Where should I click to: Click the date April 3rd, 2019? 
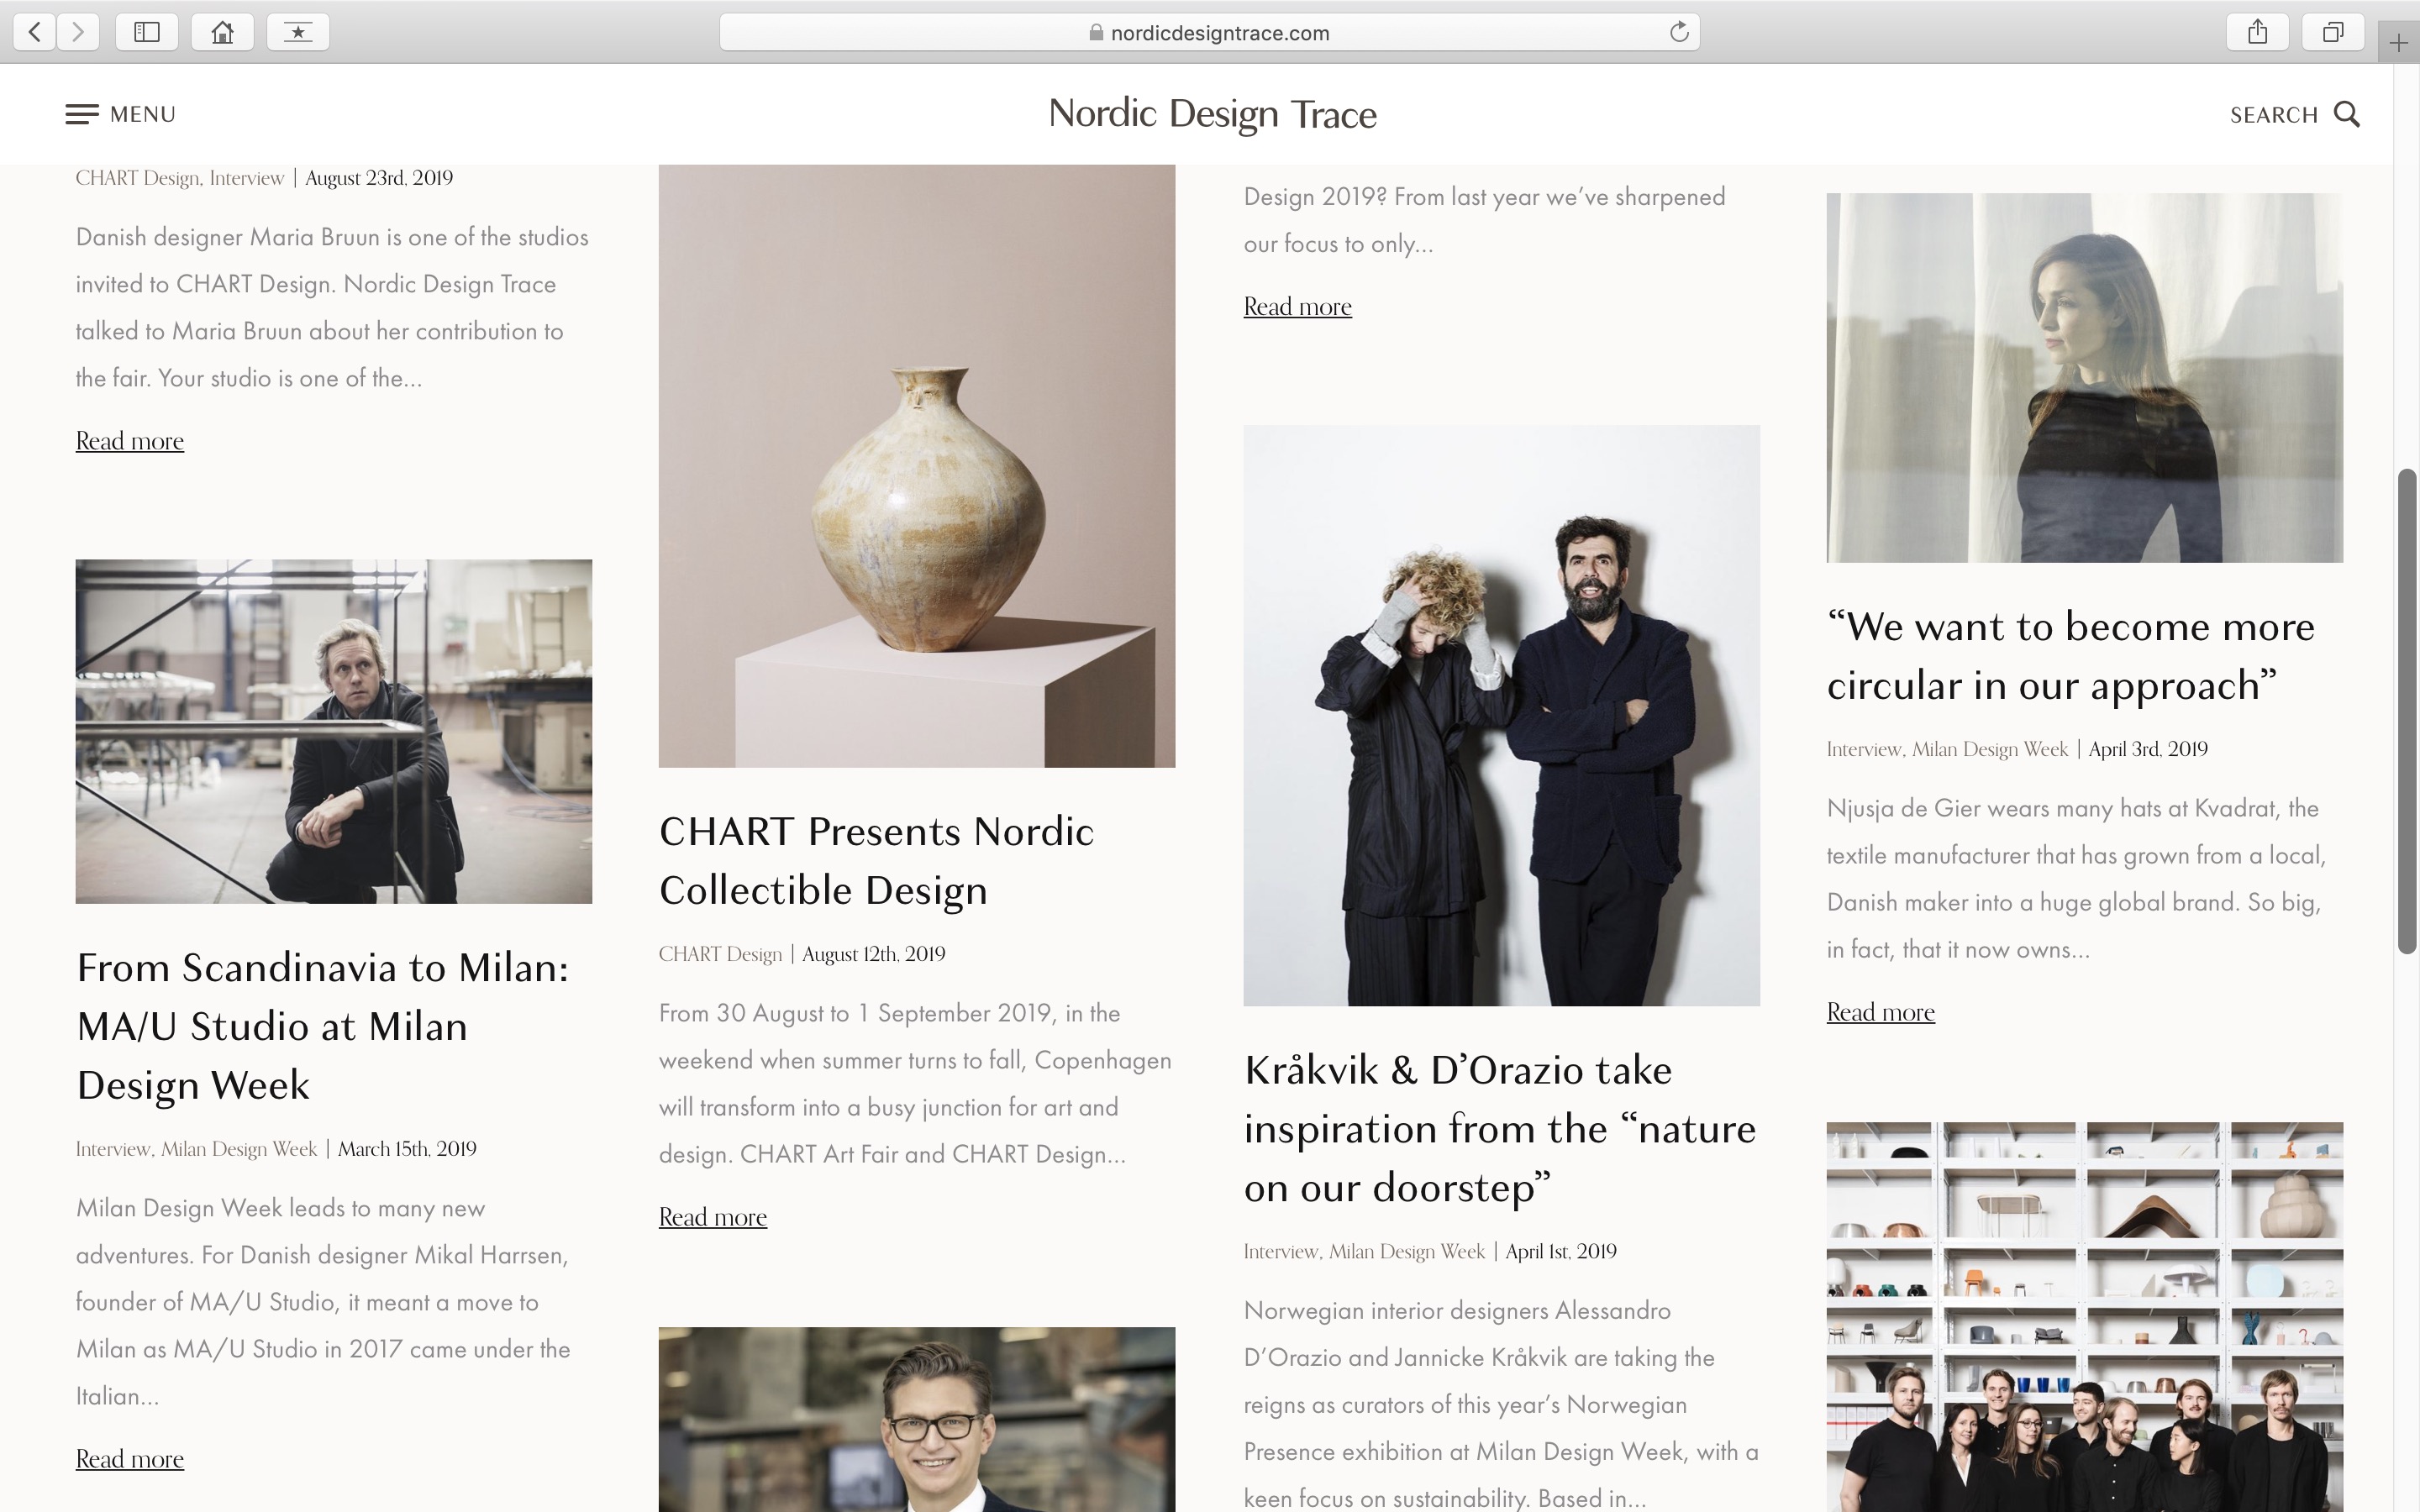(x=2148, y=749)
